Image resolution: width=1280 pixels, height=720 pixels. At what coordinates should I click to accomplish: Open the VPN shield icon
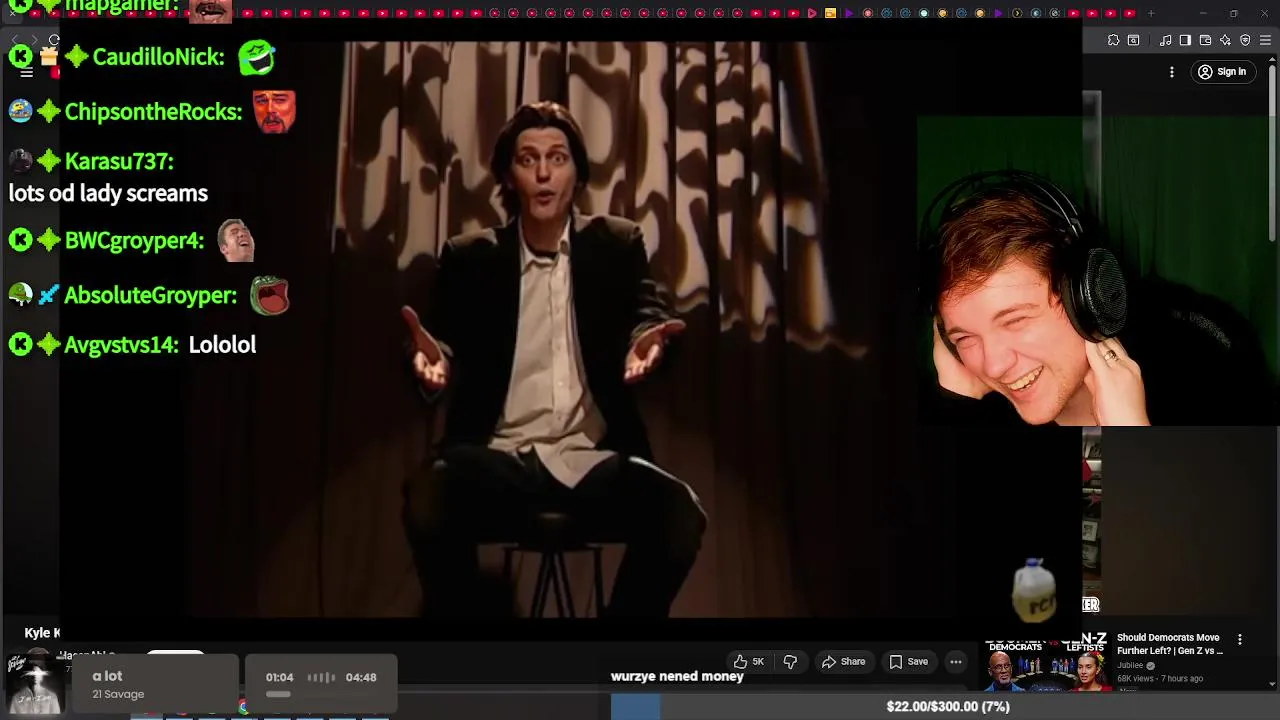coord(1245,40)
